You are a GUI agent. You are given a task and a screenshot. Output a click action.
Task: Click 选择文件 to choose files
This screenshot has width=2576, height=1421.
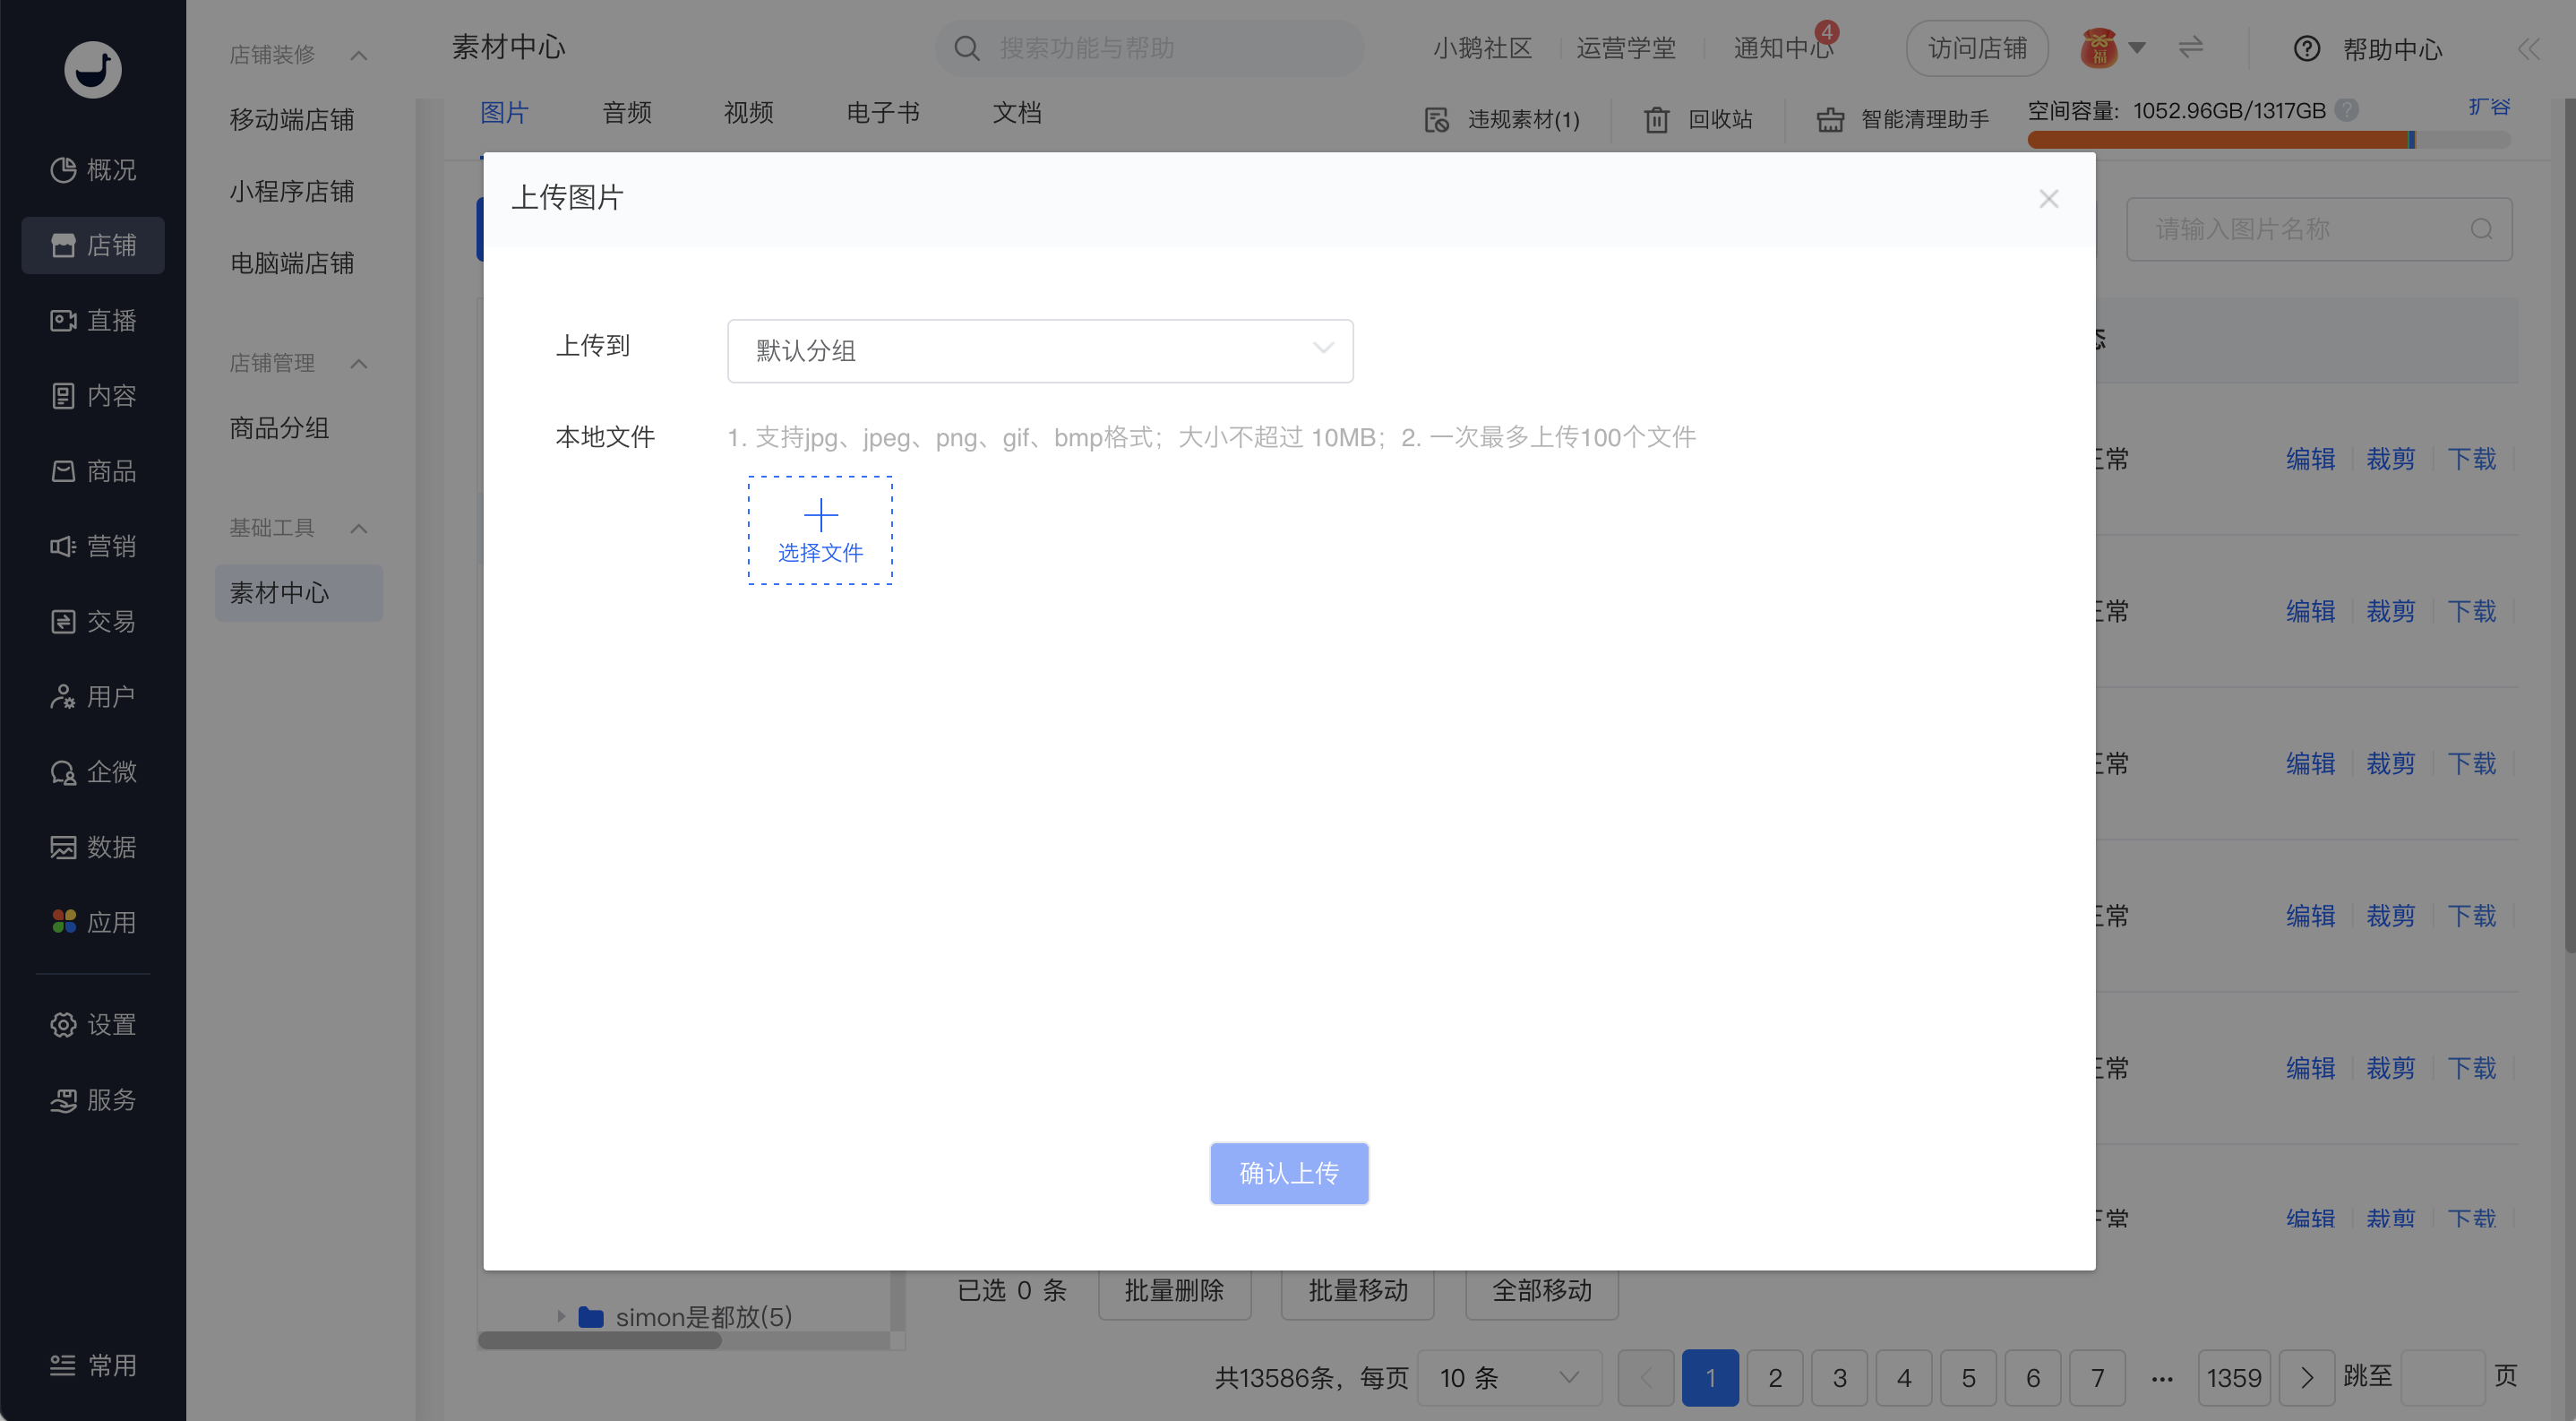point(820,530)
